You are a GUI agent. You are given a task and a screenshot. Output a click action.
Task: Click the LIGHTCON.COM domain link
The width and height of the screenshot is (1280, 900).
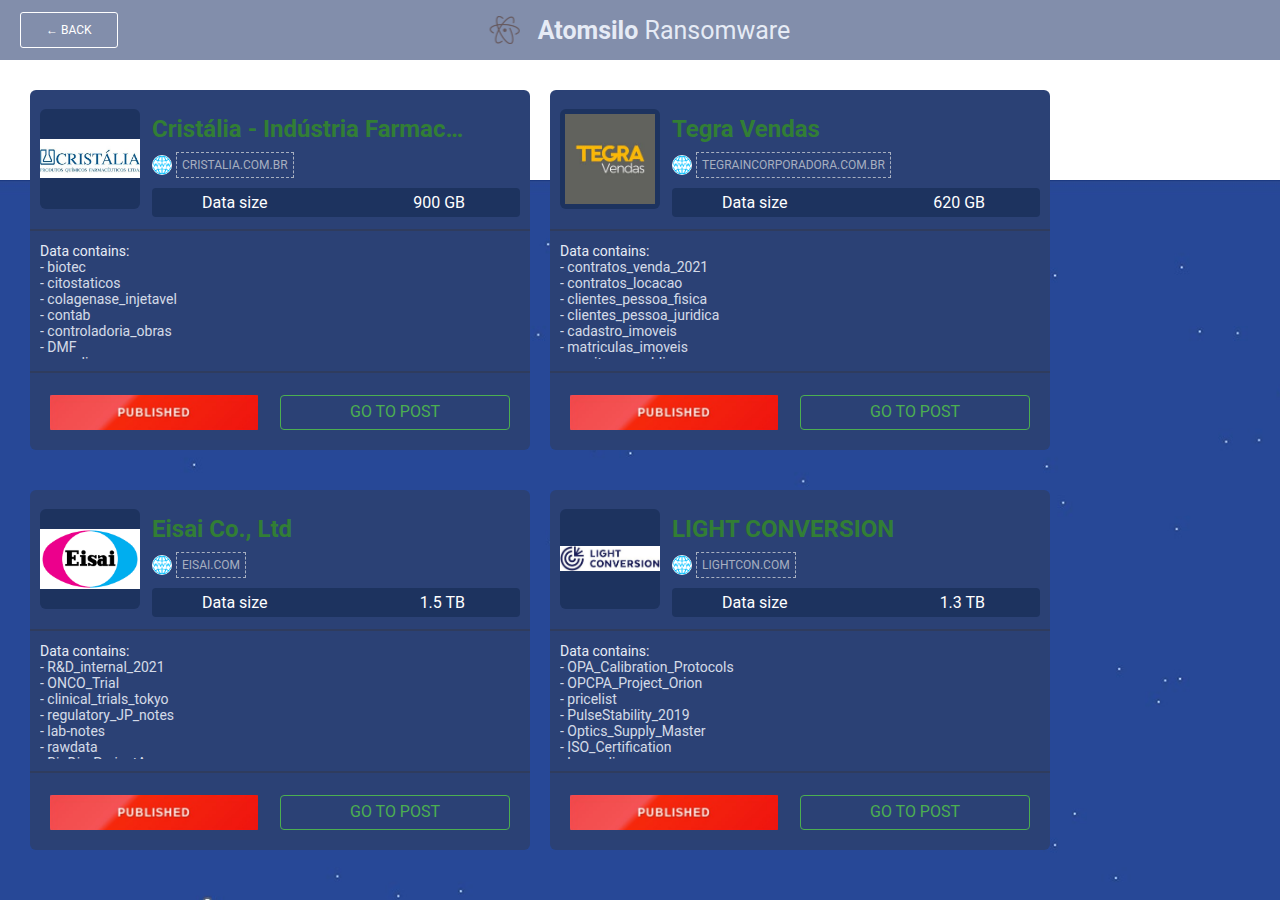(x=746, y=565)
